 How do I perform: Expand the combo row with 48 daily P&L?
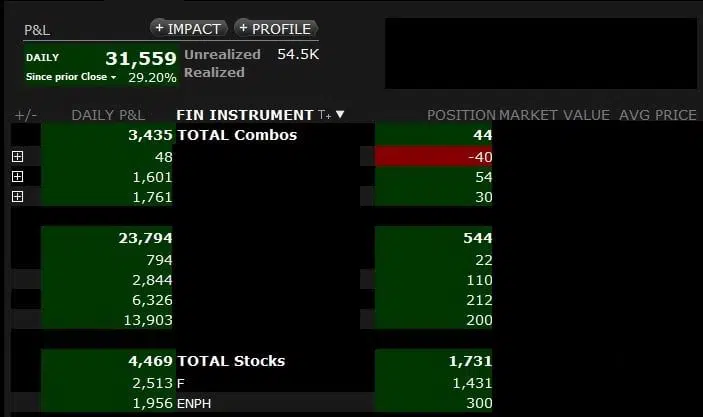17,156
